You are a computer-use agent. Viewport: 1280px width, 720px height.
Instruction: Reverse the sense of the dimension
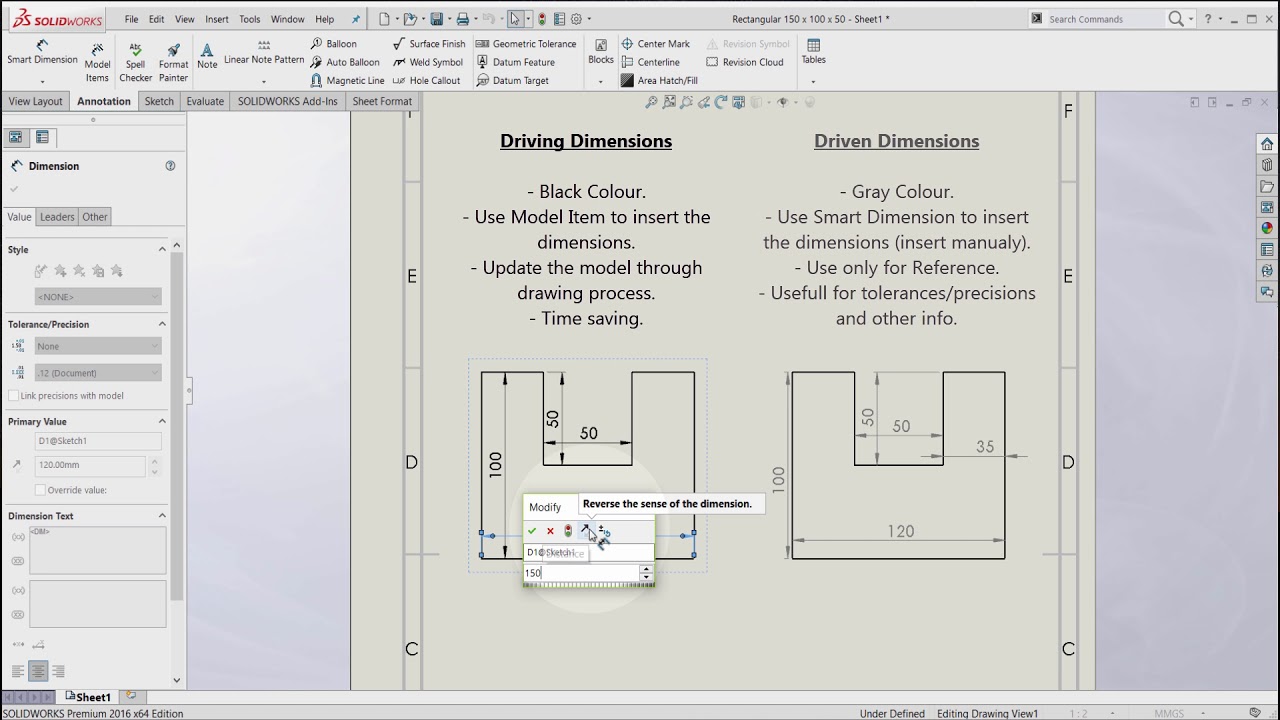coord(586,531)
